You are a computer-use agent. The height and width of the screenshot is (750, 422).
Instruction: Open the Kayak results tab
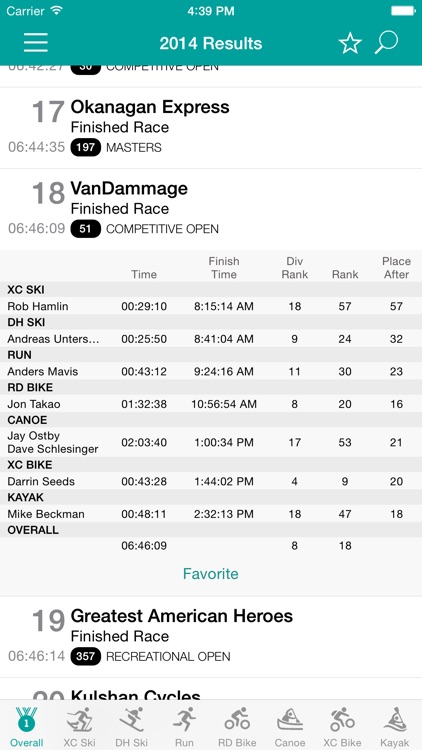click(x=395, y=726)
